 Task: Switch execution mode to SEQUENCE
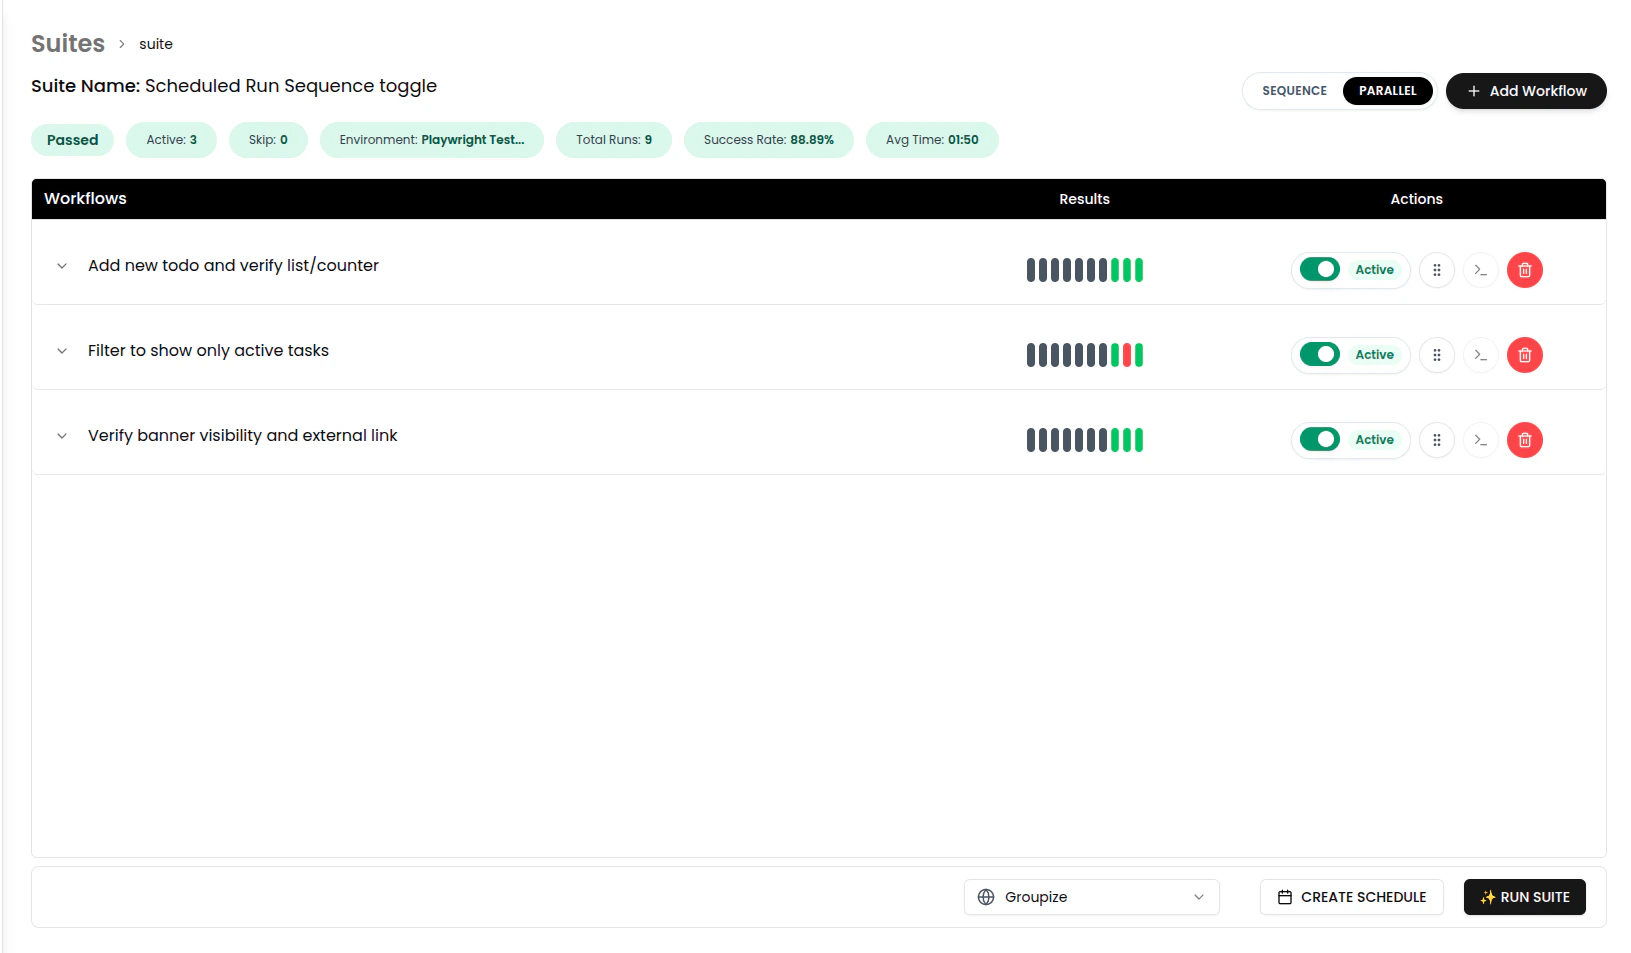click(x=1294, y=90)
